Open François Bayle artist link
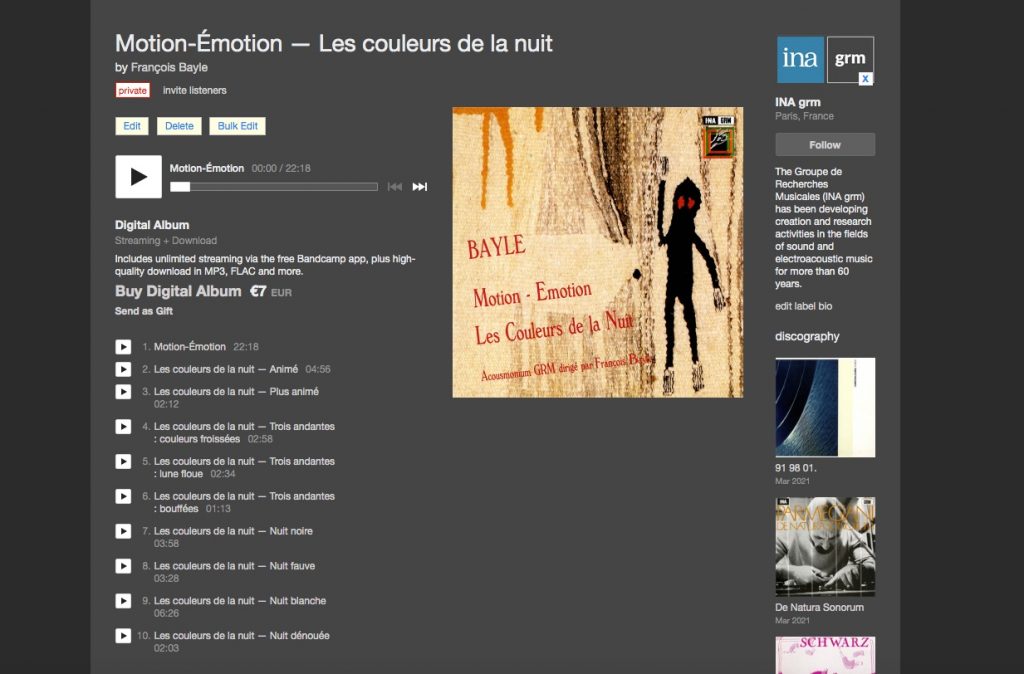Image resolution: width=1024 pixels, height=674 pixels. (x=169, y=67)
